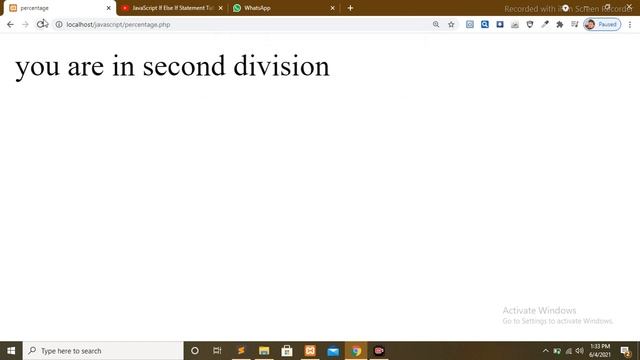Go back to the previous page

10,24
